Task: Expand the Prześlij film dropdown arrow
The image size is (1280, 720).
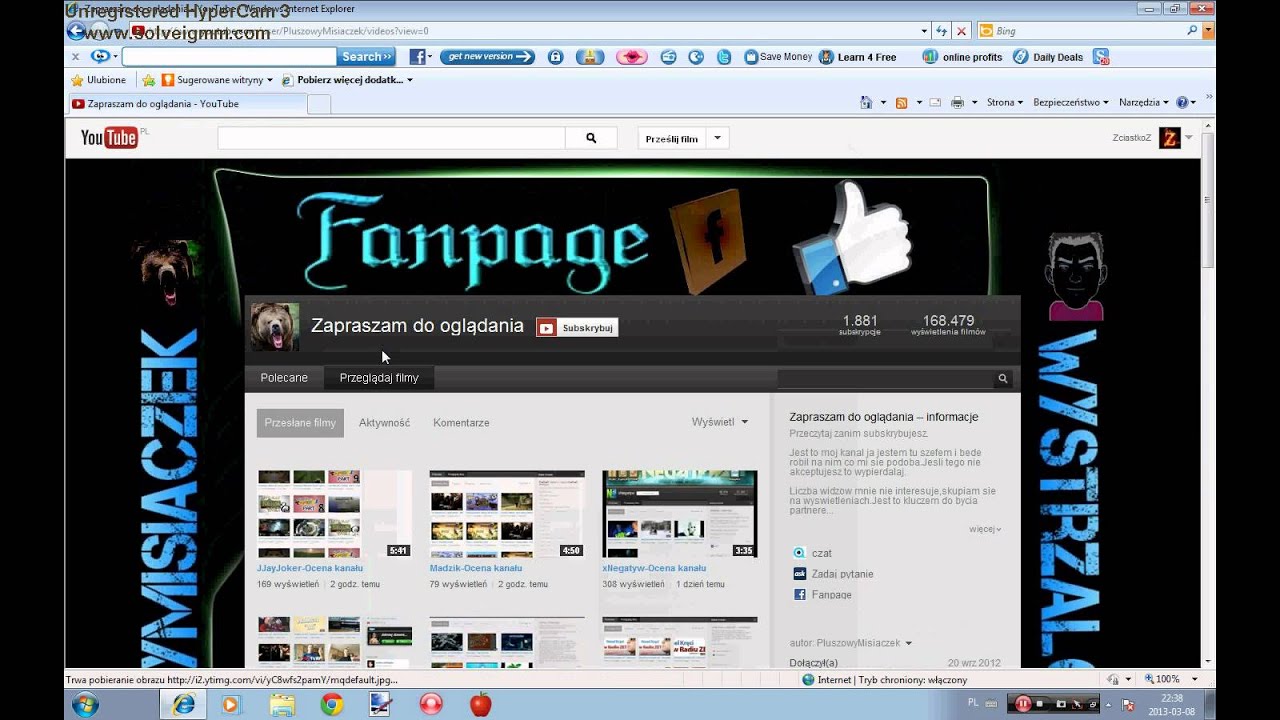Action: (x=717, y=138)
